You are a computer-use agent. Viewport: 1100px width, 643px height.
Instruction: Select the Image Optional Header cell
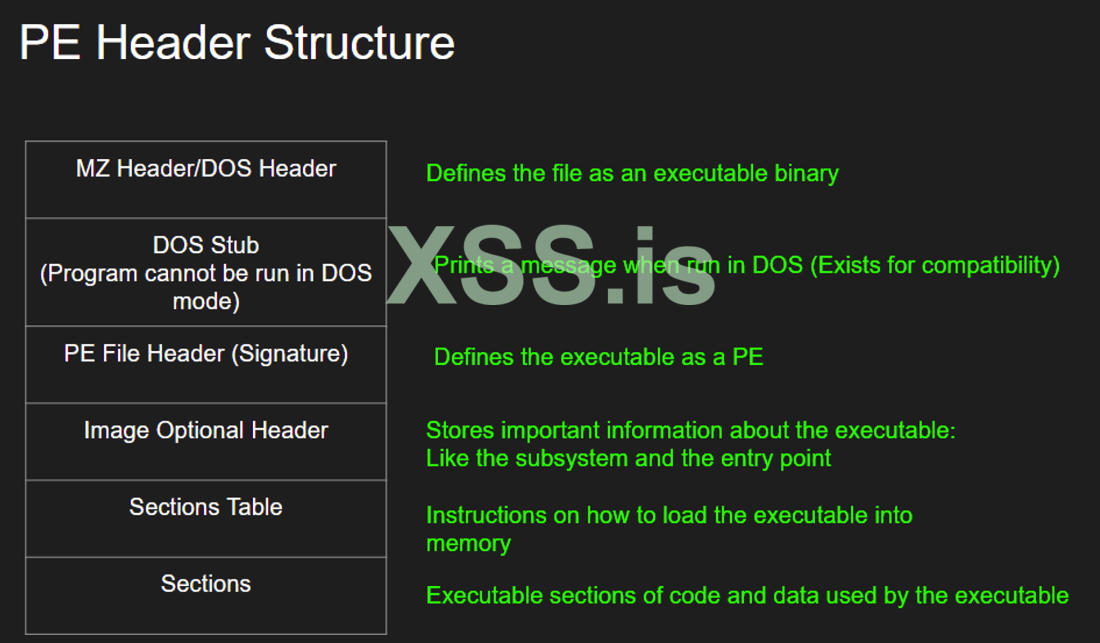point(206,442)
